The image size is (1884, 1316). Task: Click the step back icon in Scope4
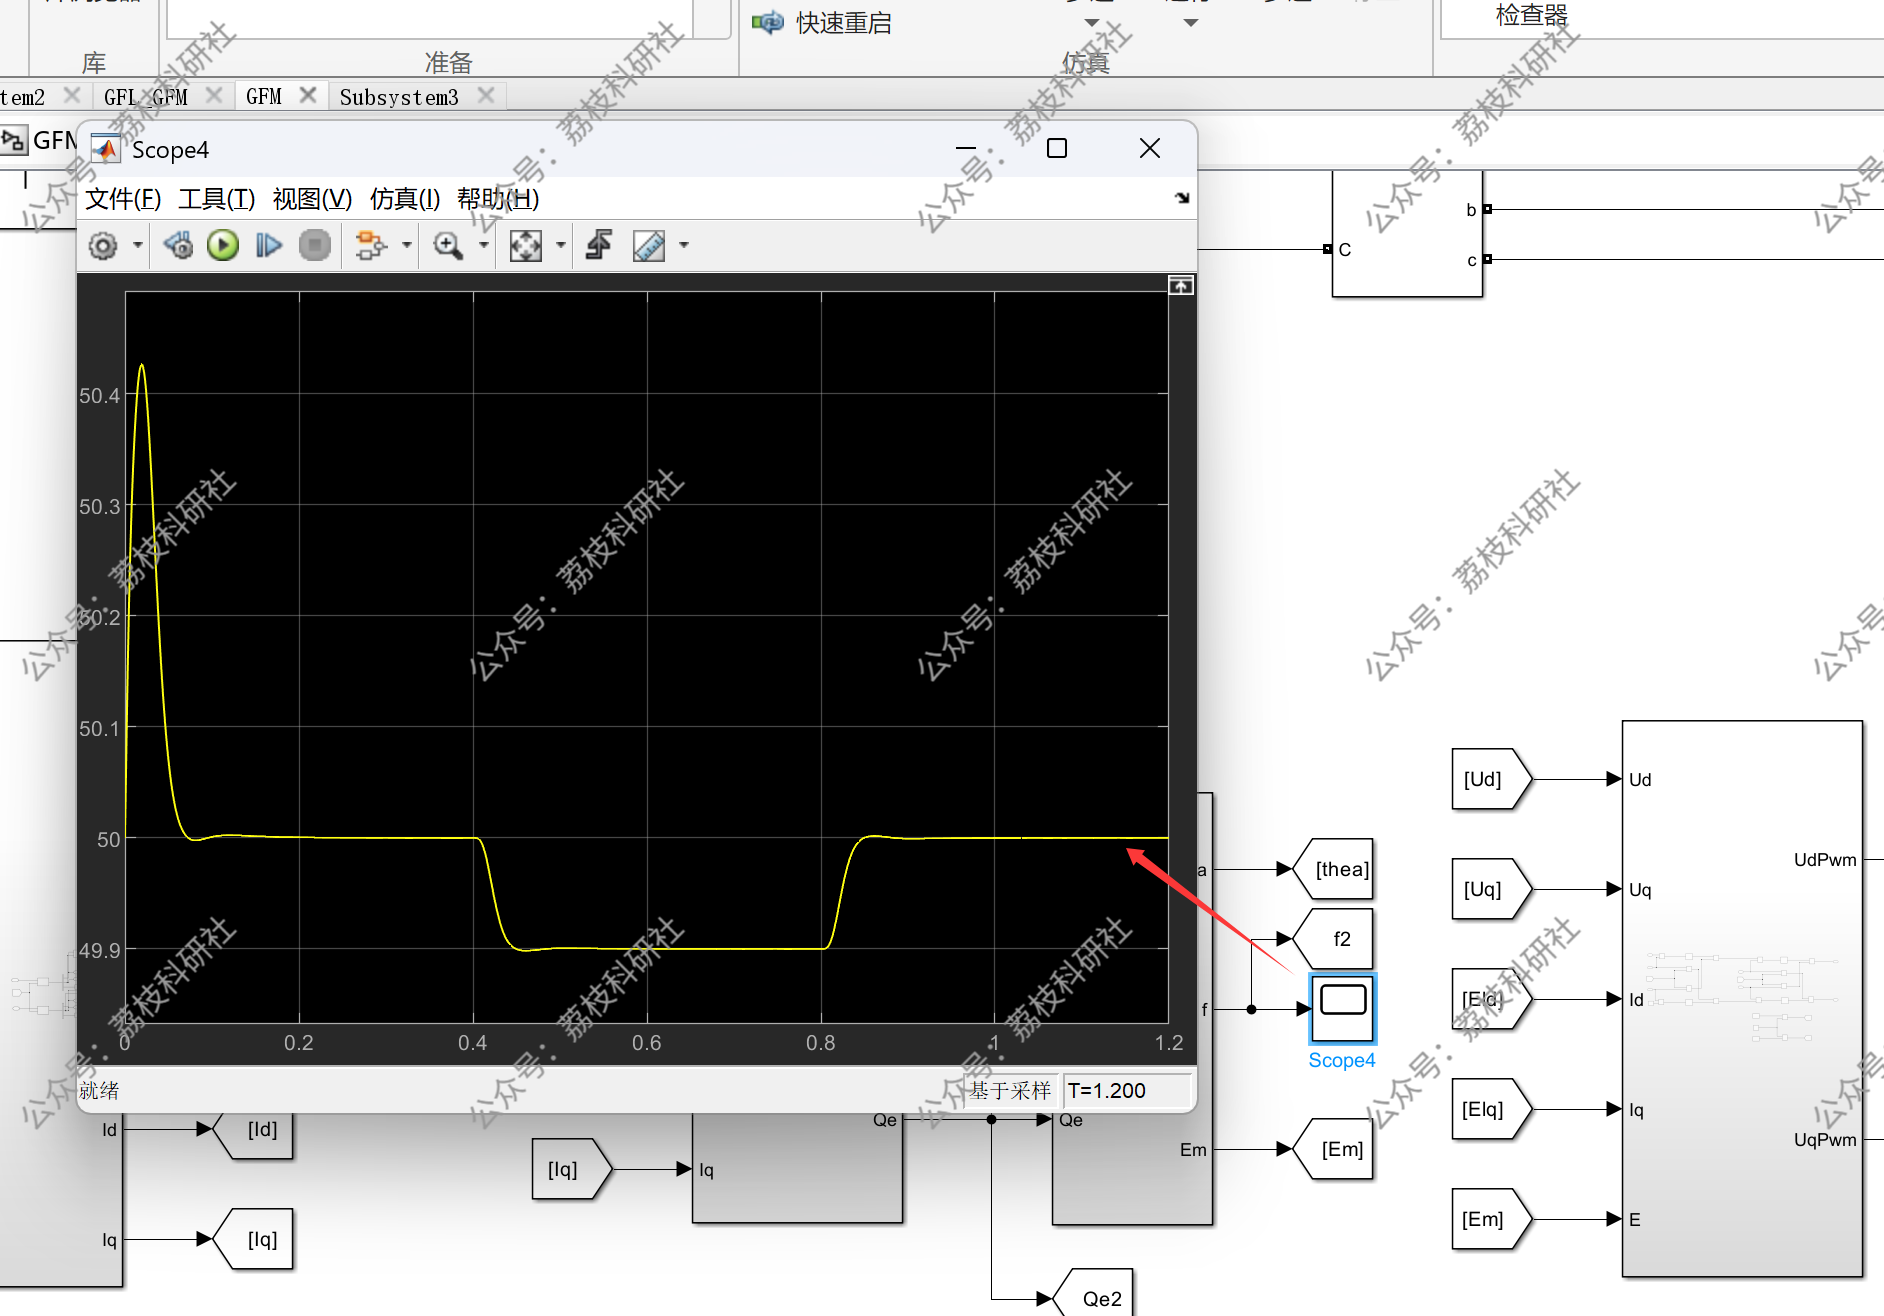tap(179, 245)
